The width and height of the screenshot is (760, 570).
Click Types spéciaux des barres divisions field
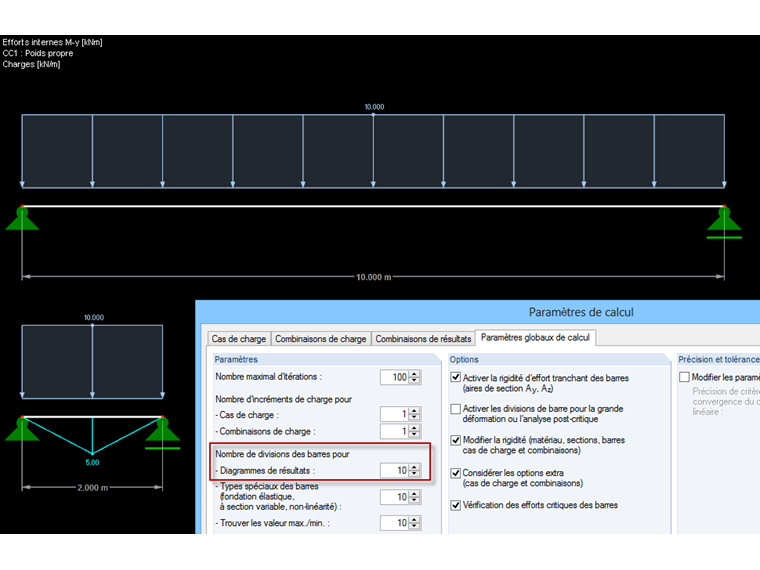coord(395,497)
